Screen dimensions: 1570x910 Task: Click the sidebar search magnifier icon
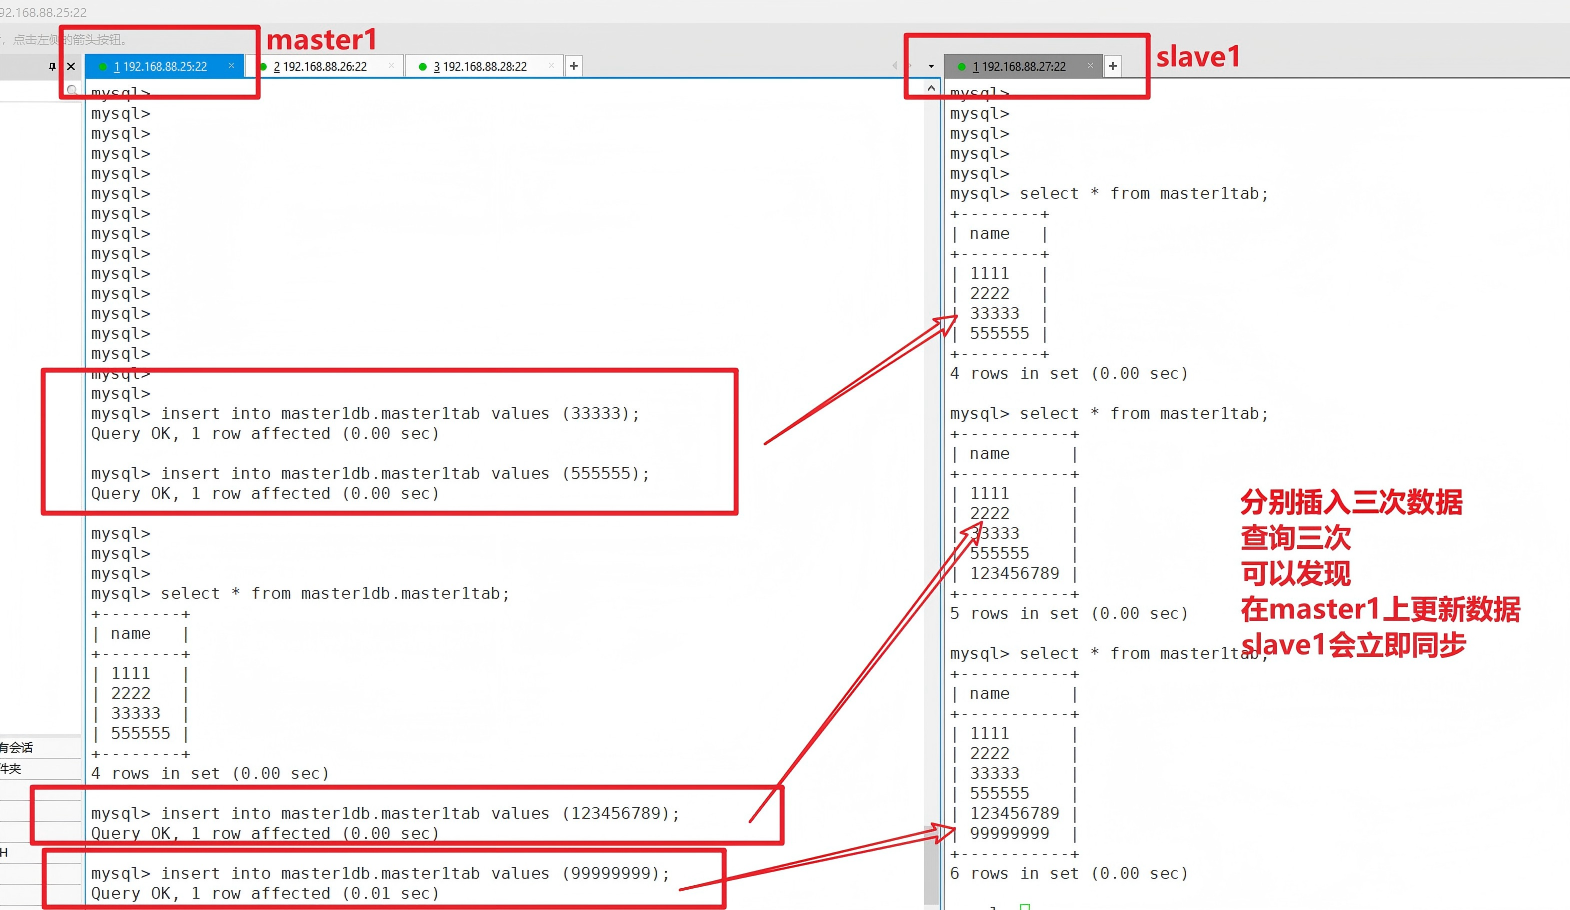pyautogui.click(x=72, y=90)
